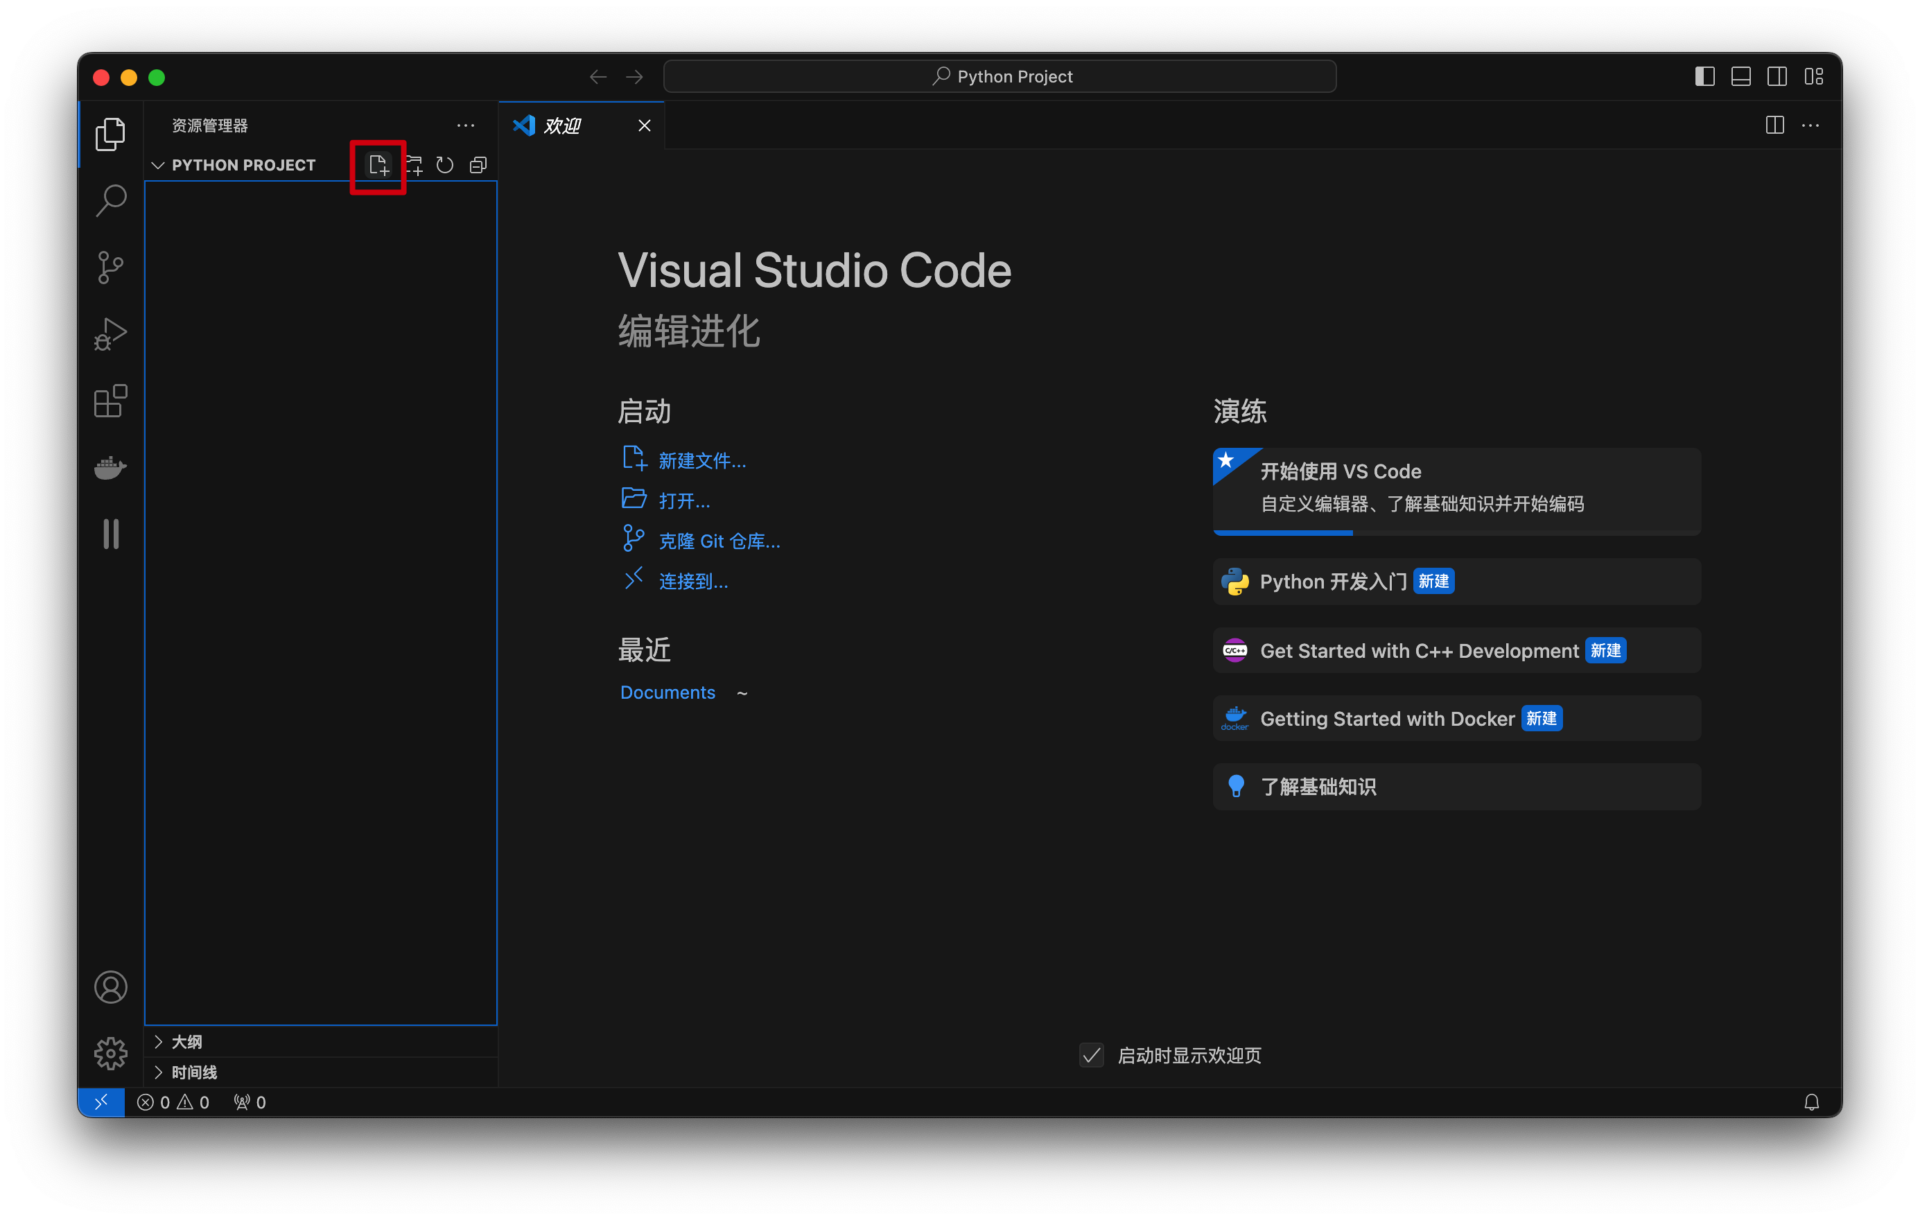Click New File icon in explorer header

378,165
